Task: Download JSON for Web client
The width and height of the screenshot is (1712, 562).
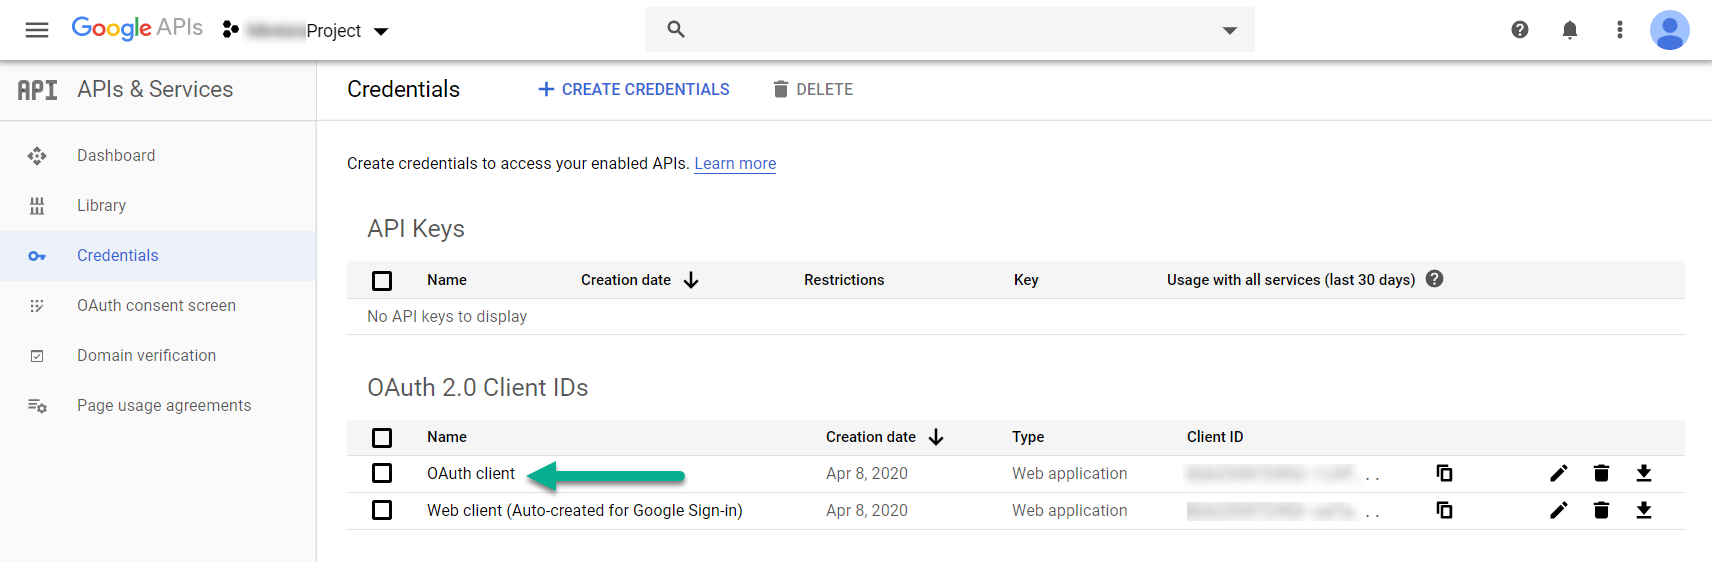Action: coord(1644,510)
